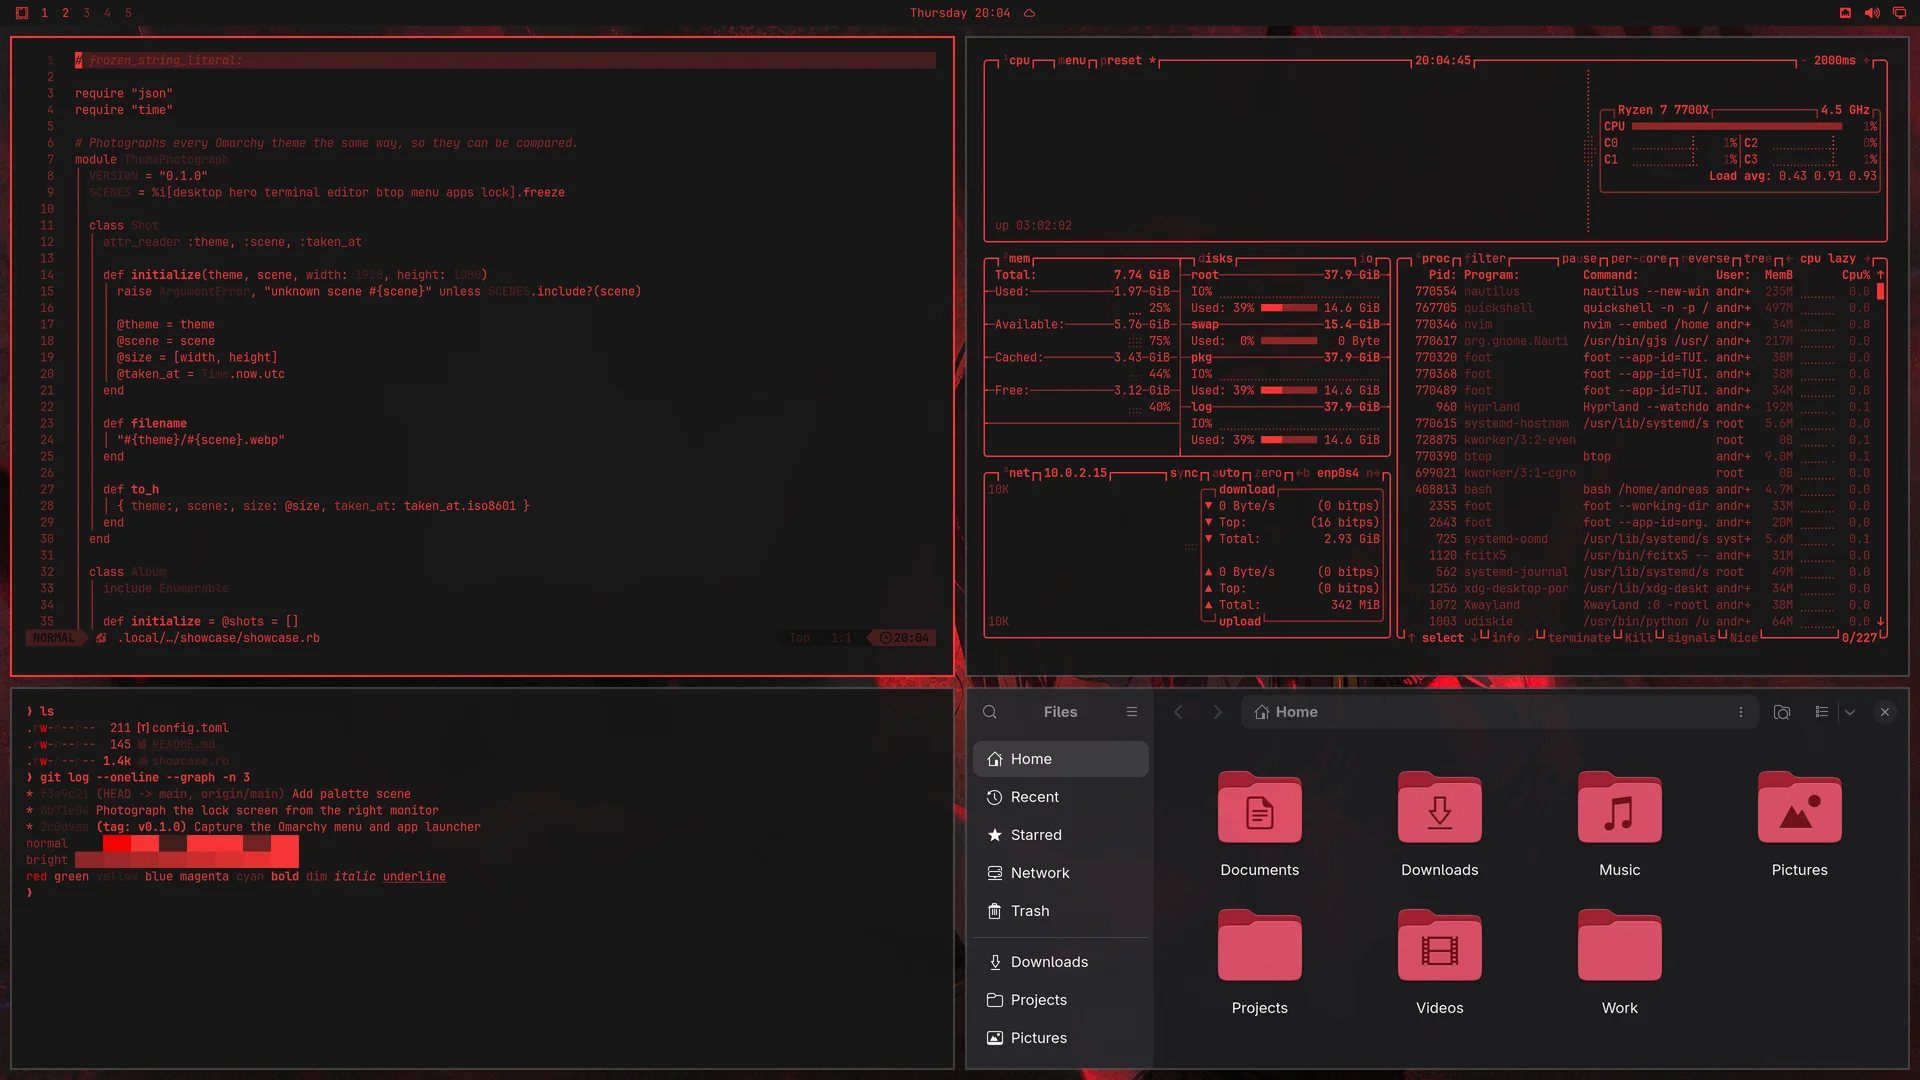Select Projects bookmark in sidebar
Screen dimensions: 1920x1080
pos(1060,1000)
